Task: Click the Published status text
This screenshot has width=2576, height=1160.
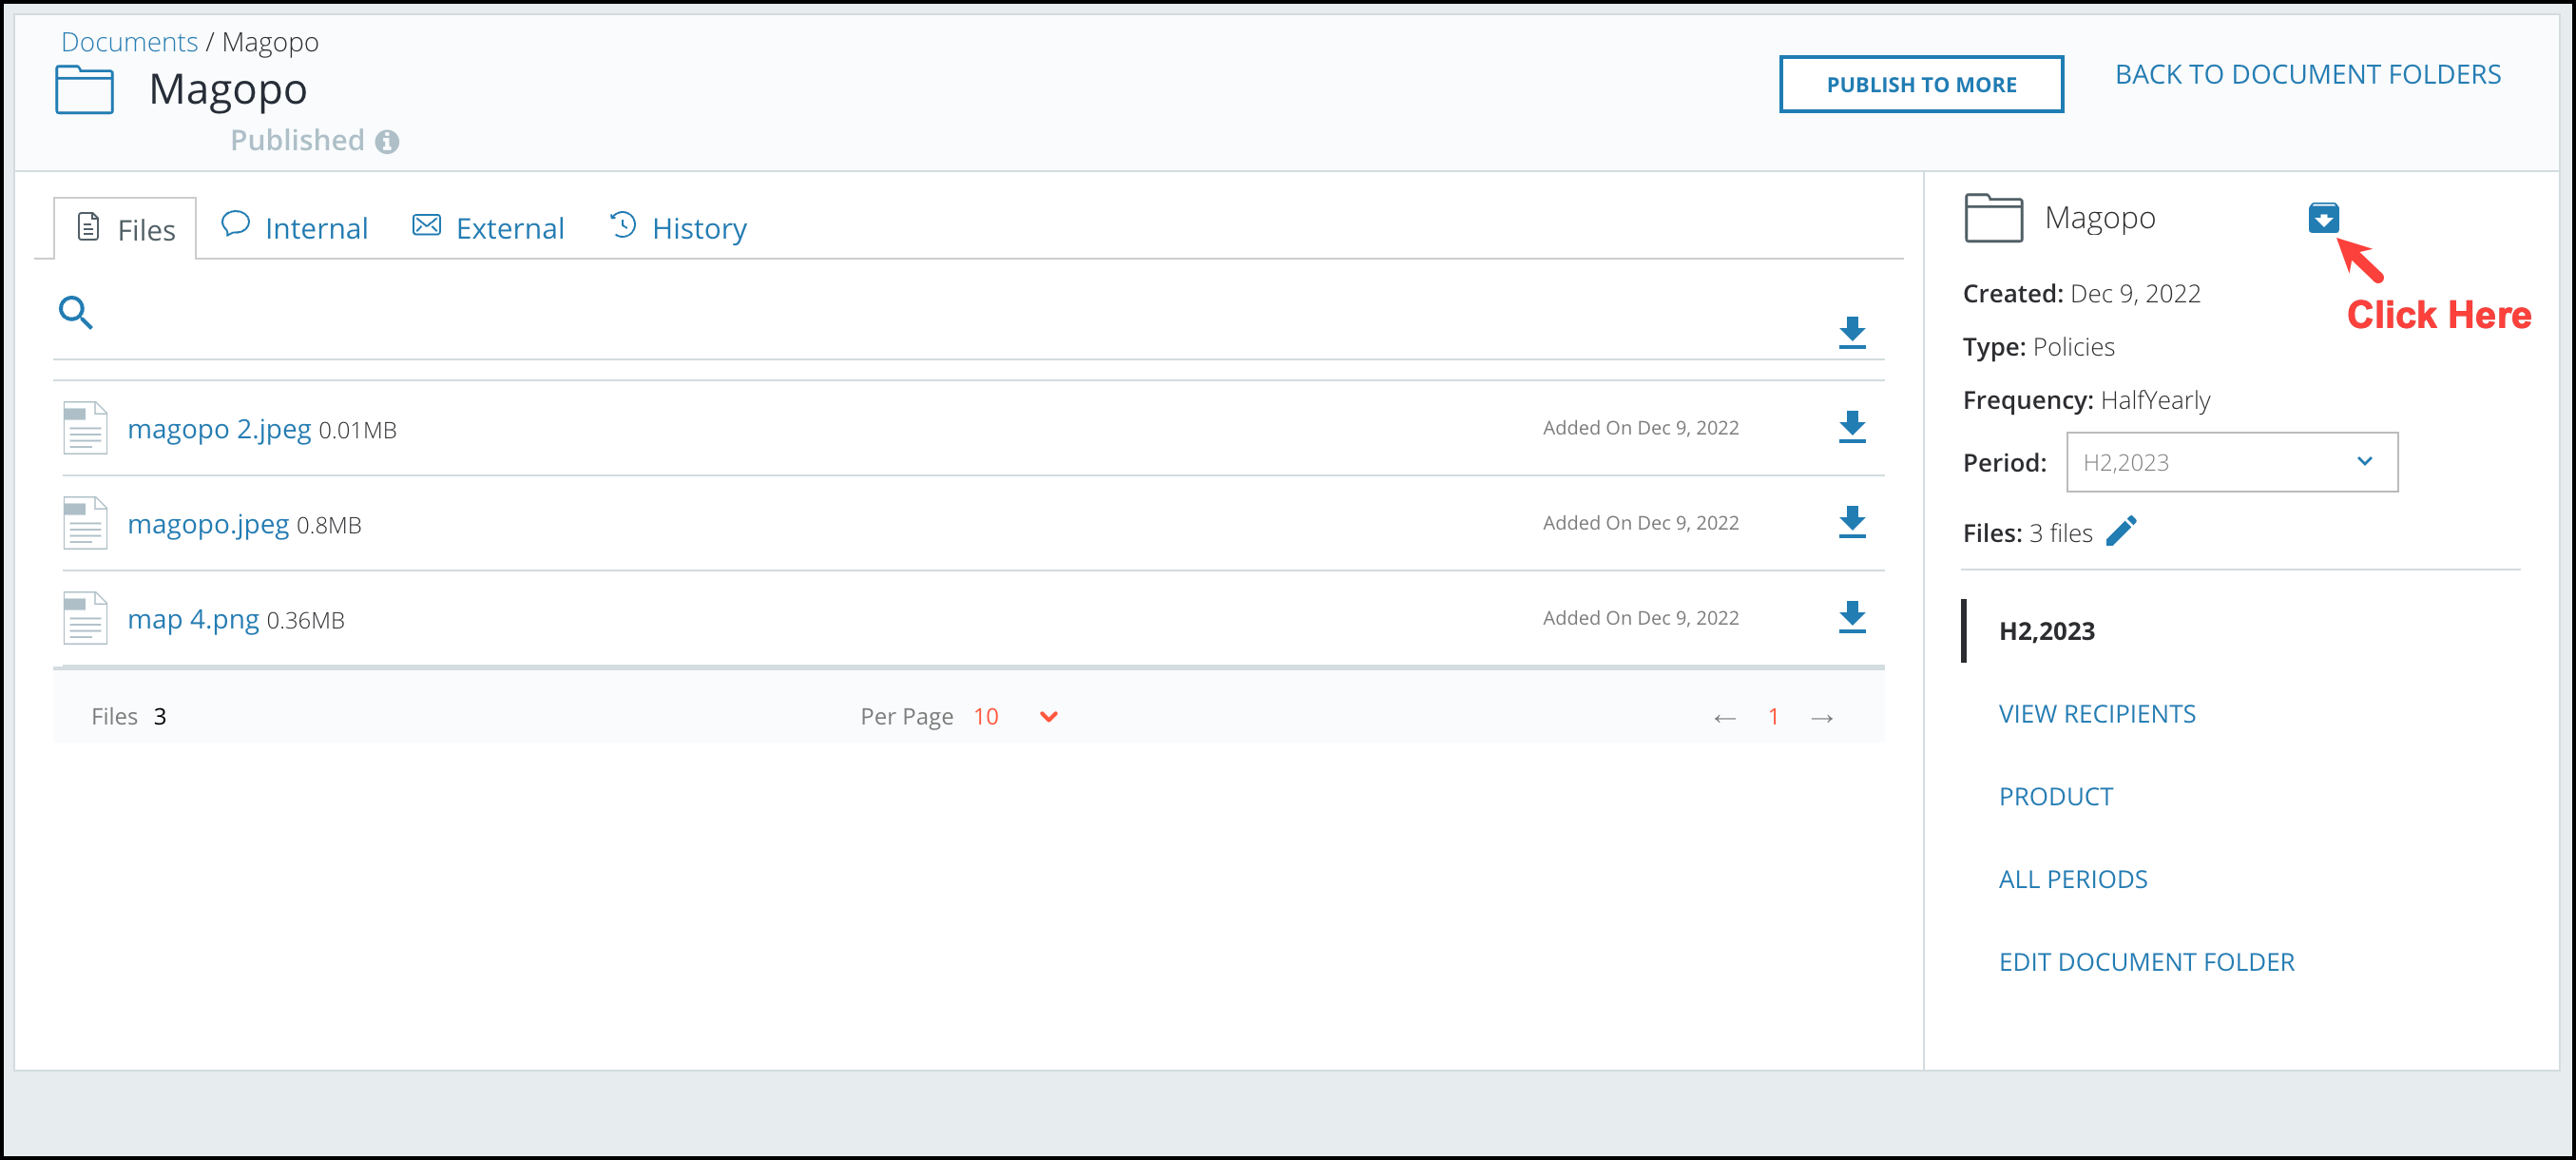Action: coord(297,140)
